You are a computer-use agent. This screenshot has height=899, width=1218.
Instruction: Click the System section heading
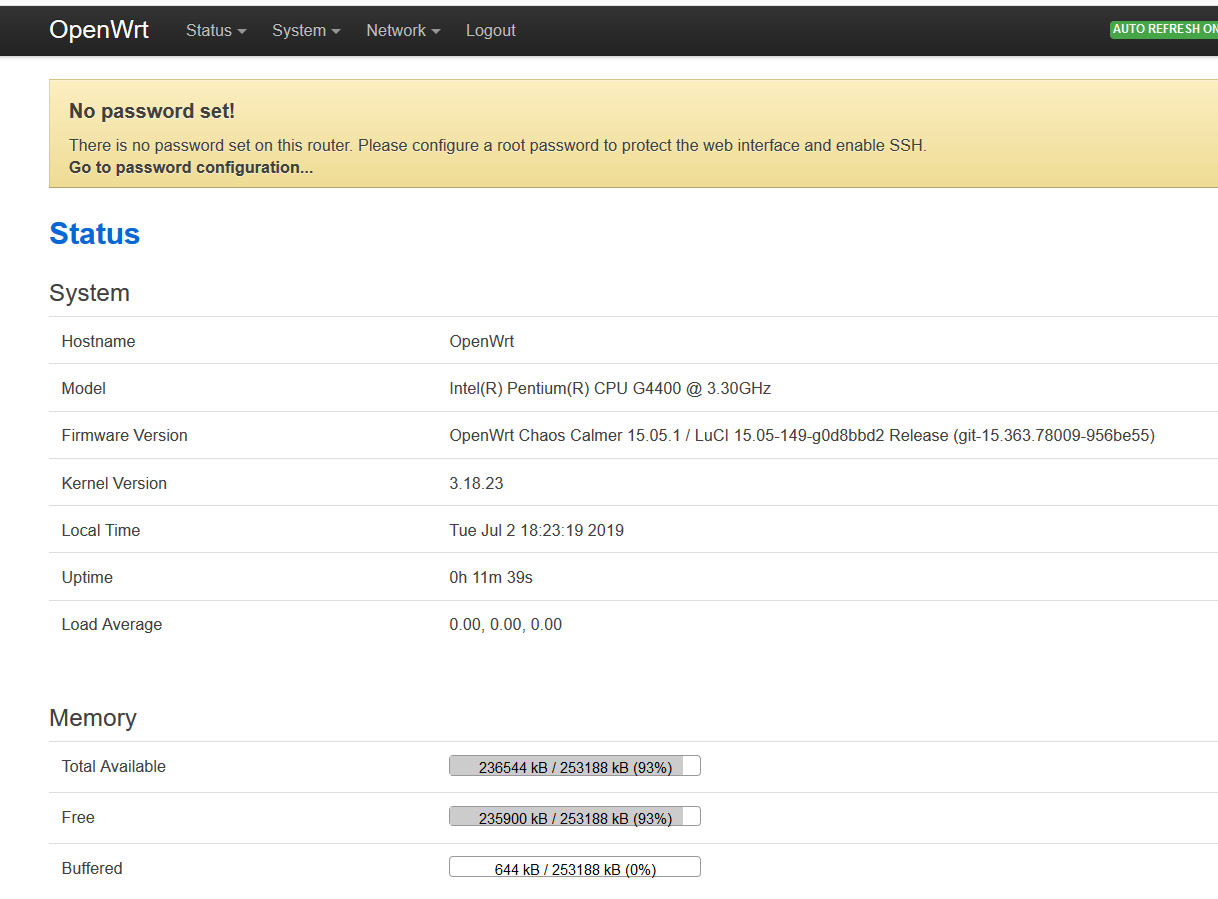coord(89,293)
